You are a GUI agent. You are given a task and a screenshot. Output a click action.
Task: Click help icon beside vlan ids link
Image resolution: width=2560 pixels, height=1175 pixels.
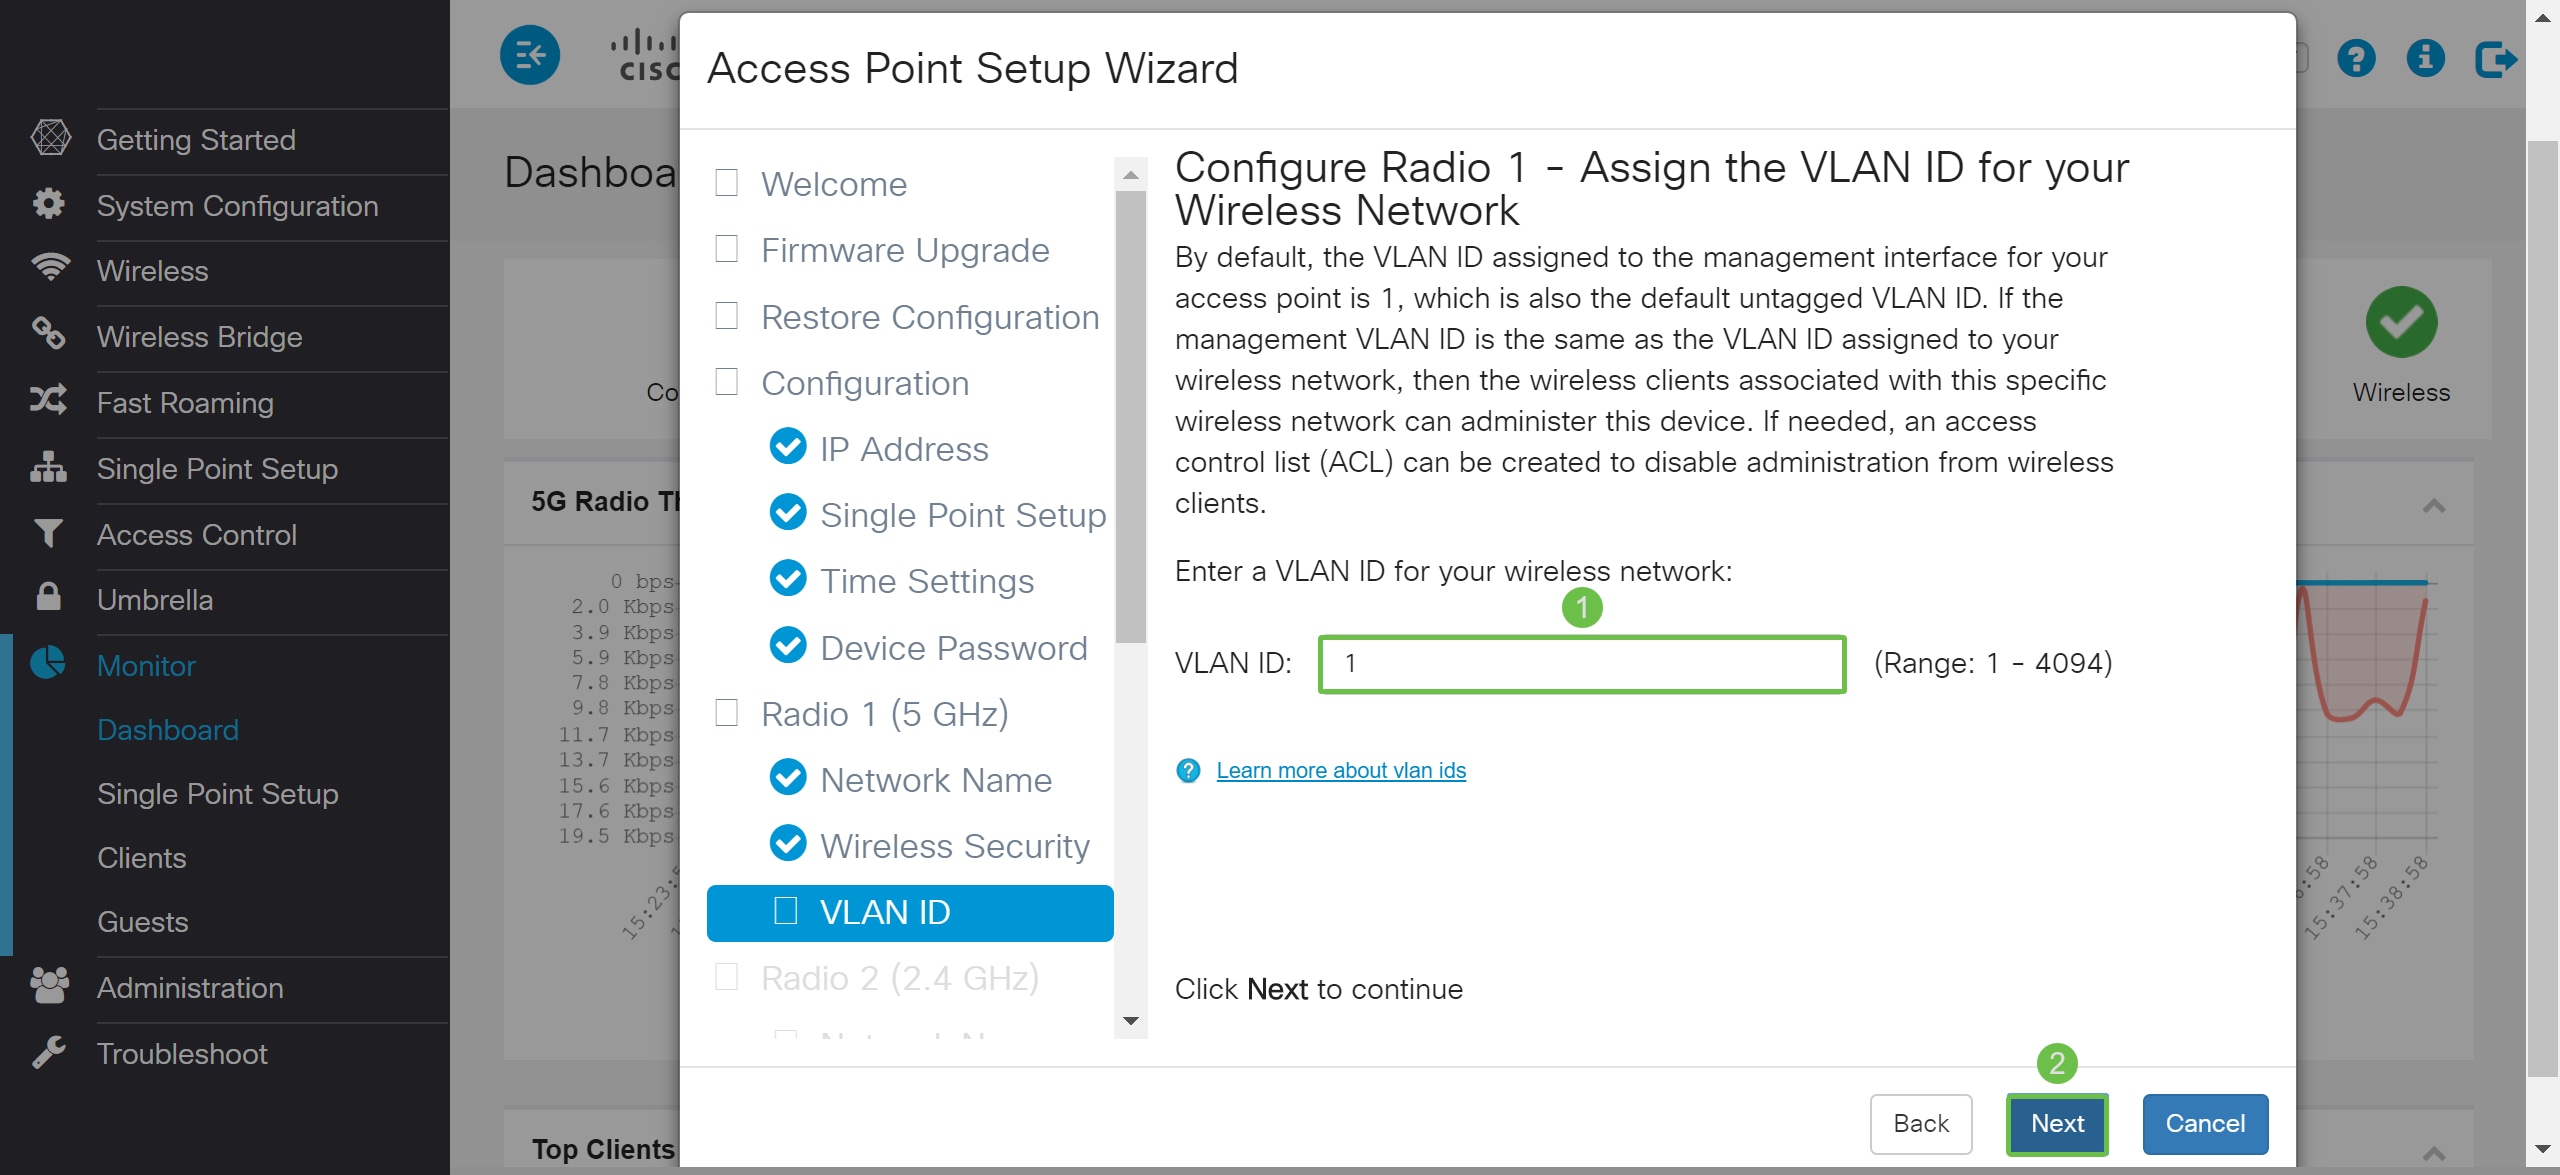1188,770
